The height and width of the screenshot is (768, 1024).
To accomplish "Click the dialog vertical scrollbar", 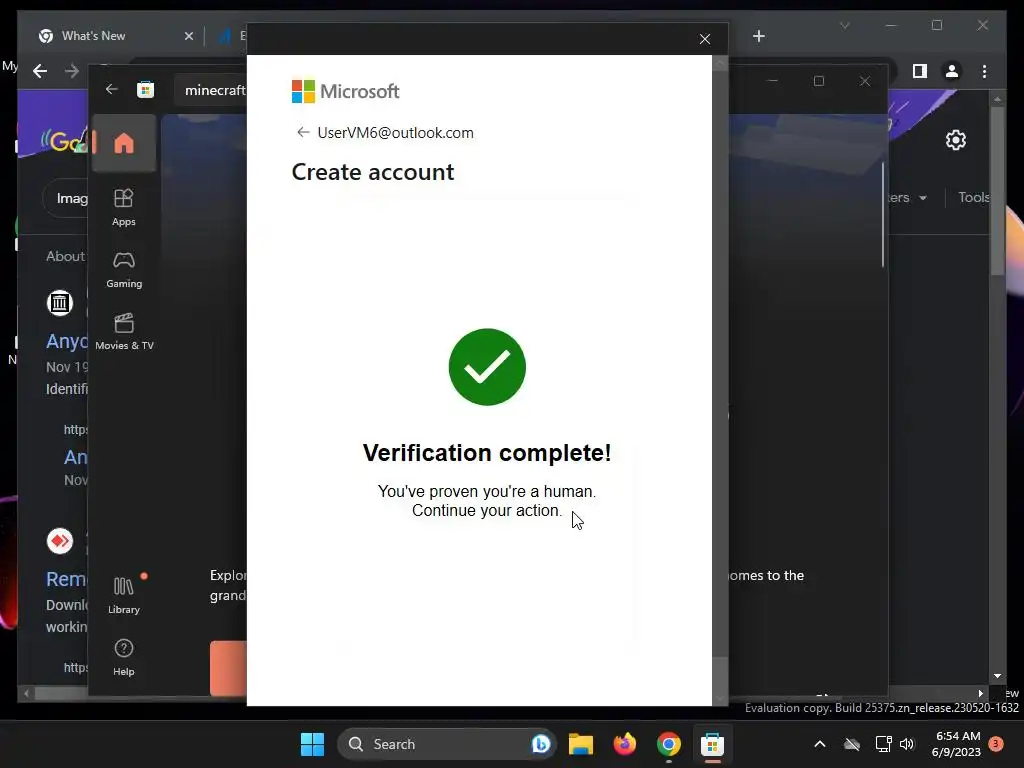I will tap(720, 379).
